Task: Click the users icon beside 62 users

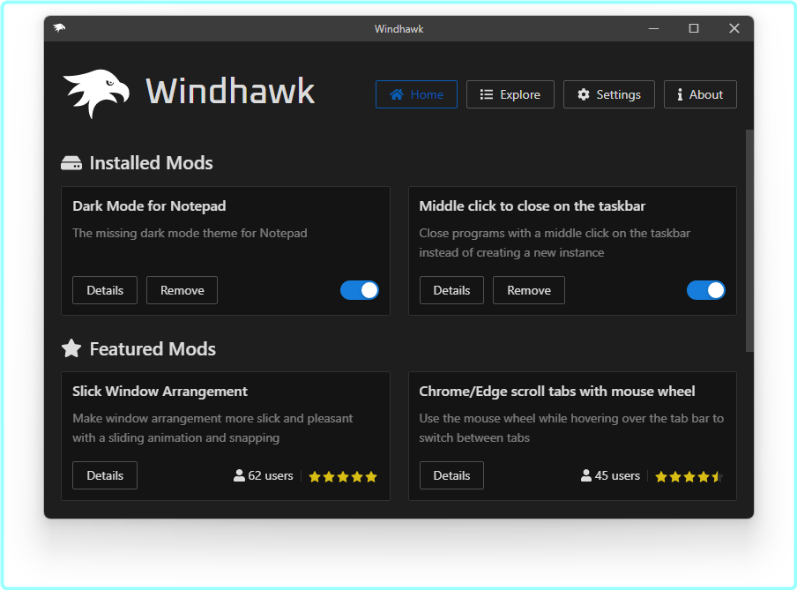Action: [x=239, y=476]
